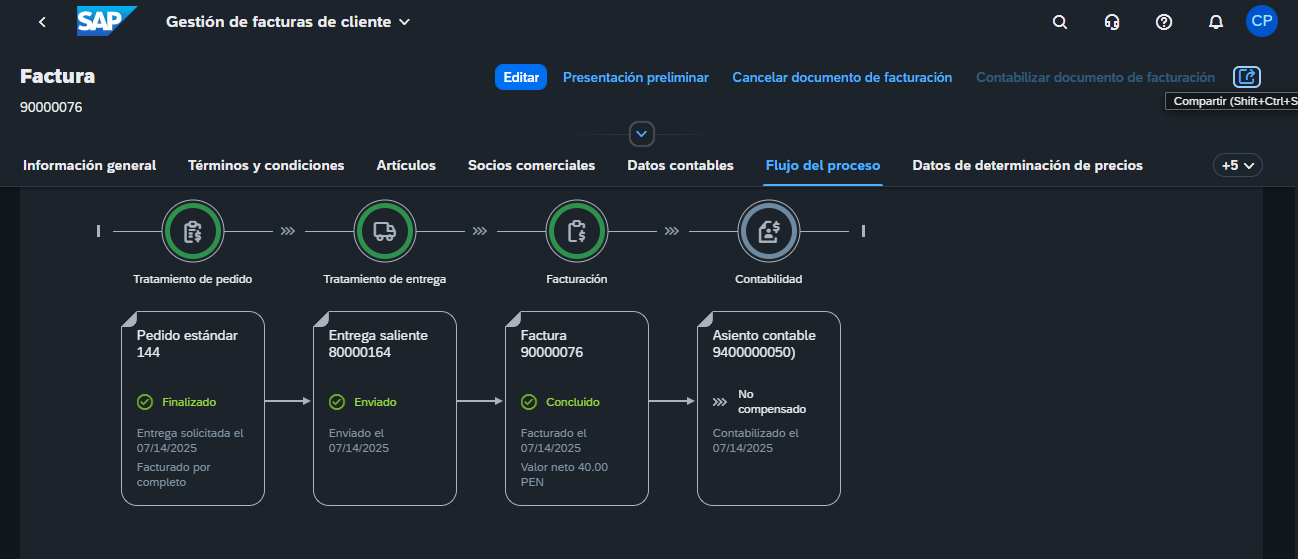This screenshot has height=559, width=1298.
Task: Switch to the Datos contables tab
Action: pos(680,166)
